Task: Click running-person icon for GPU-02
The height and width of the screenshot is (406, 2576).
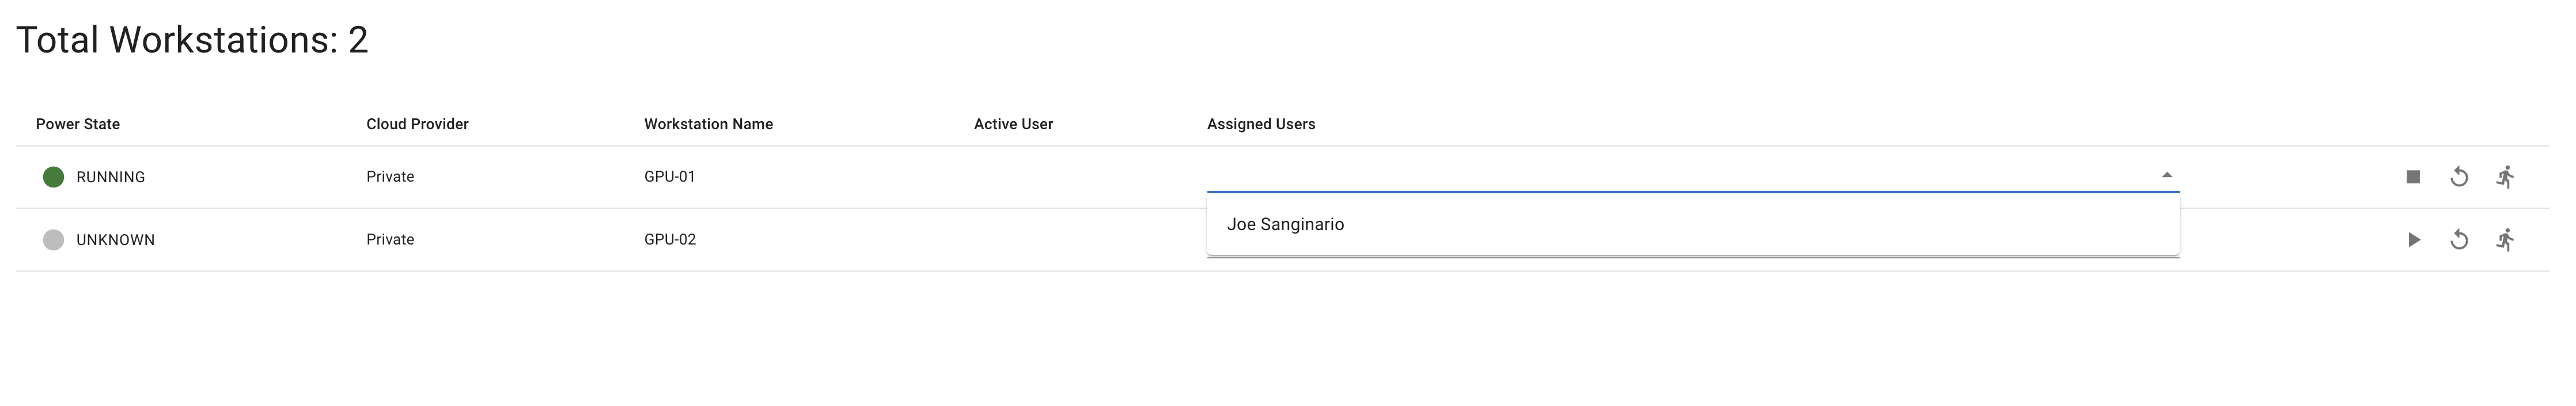Action: coord(2505,240)
